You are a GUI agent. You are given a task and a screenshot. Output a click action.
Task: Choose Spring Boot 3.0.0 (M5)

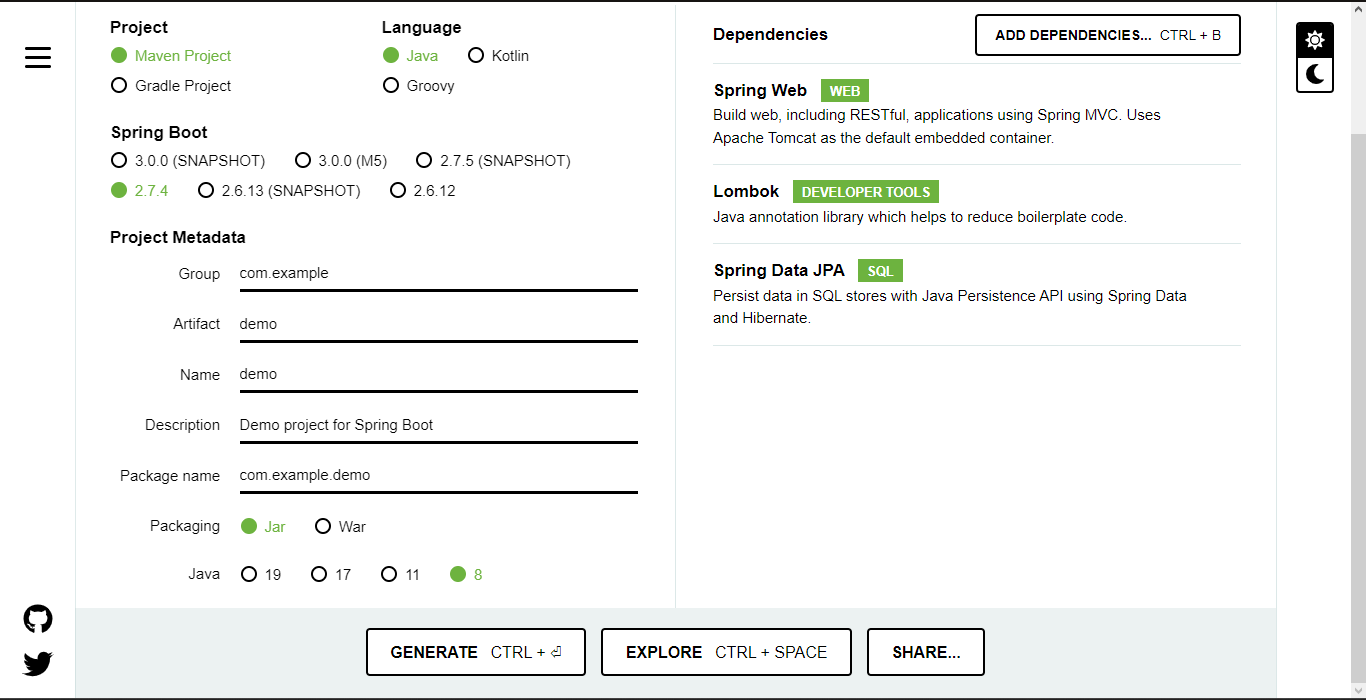pyautogui.click(x=341, y=160)
